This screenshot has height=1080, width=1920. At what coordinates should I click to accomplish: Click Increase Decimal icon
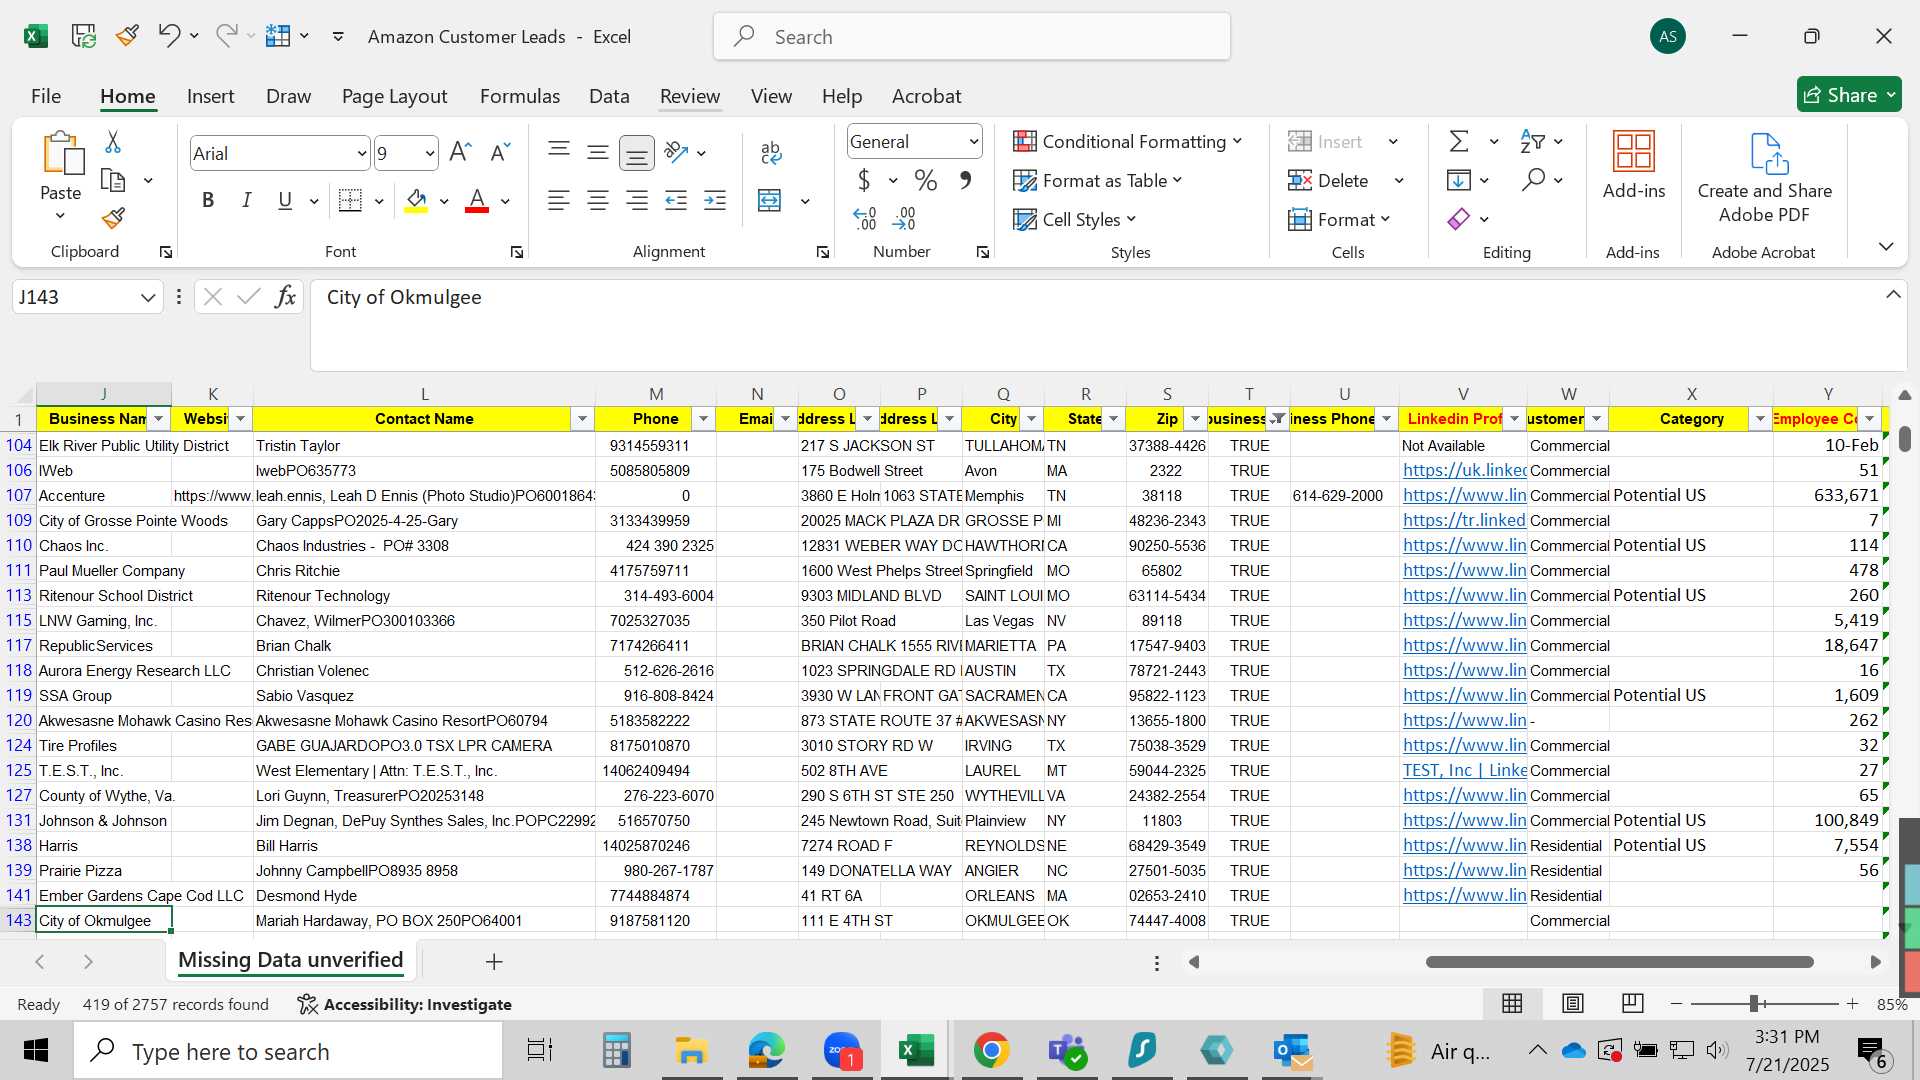(865, 218)
